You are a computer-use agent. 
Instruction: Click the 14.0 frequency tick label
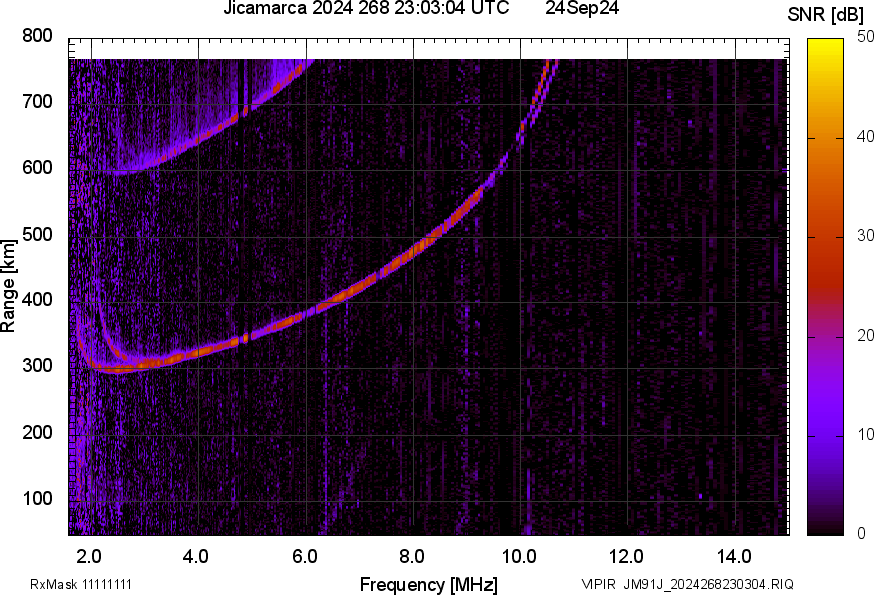(734, 557)
